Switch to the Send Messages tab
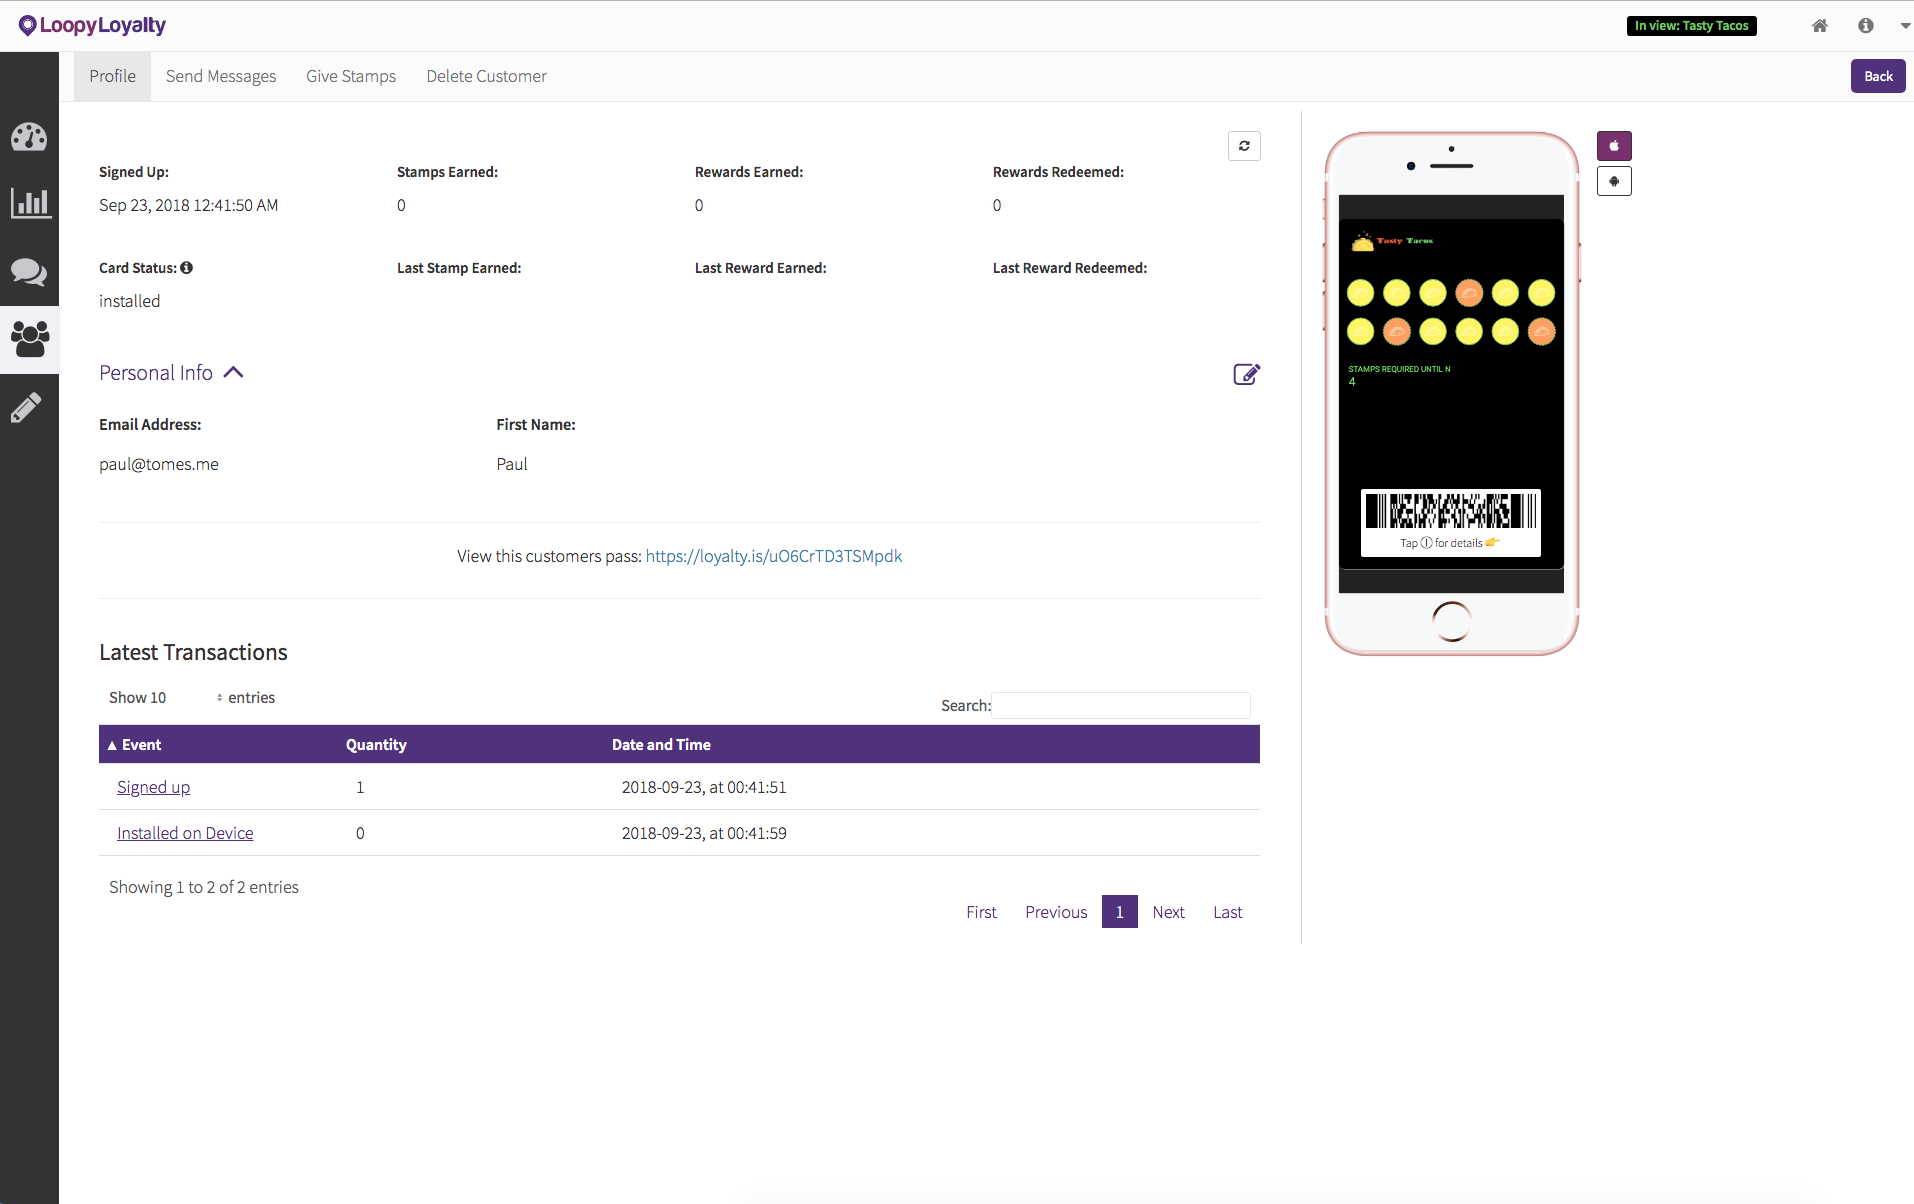Image resolution: width=1914 pixels, height=1204 pixels. 220,75
